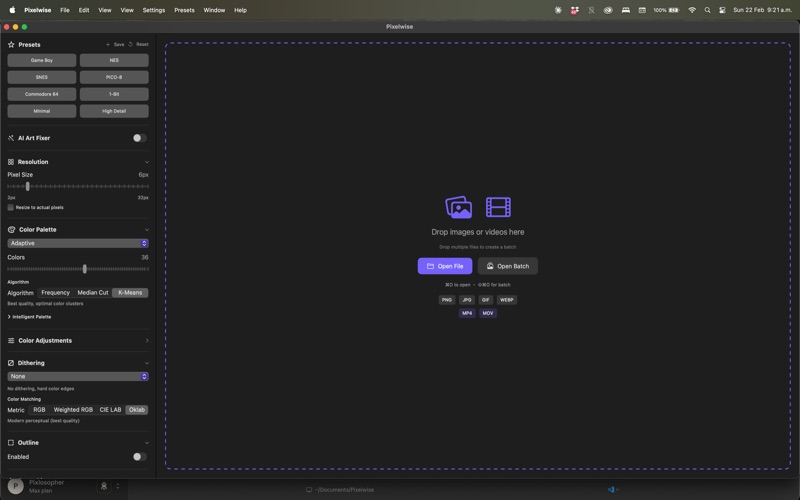Viewport: 800px width, 500px height.
Task: Click the images icon in drop zone
Action: [x=459, y=207]
